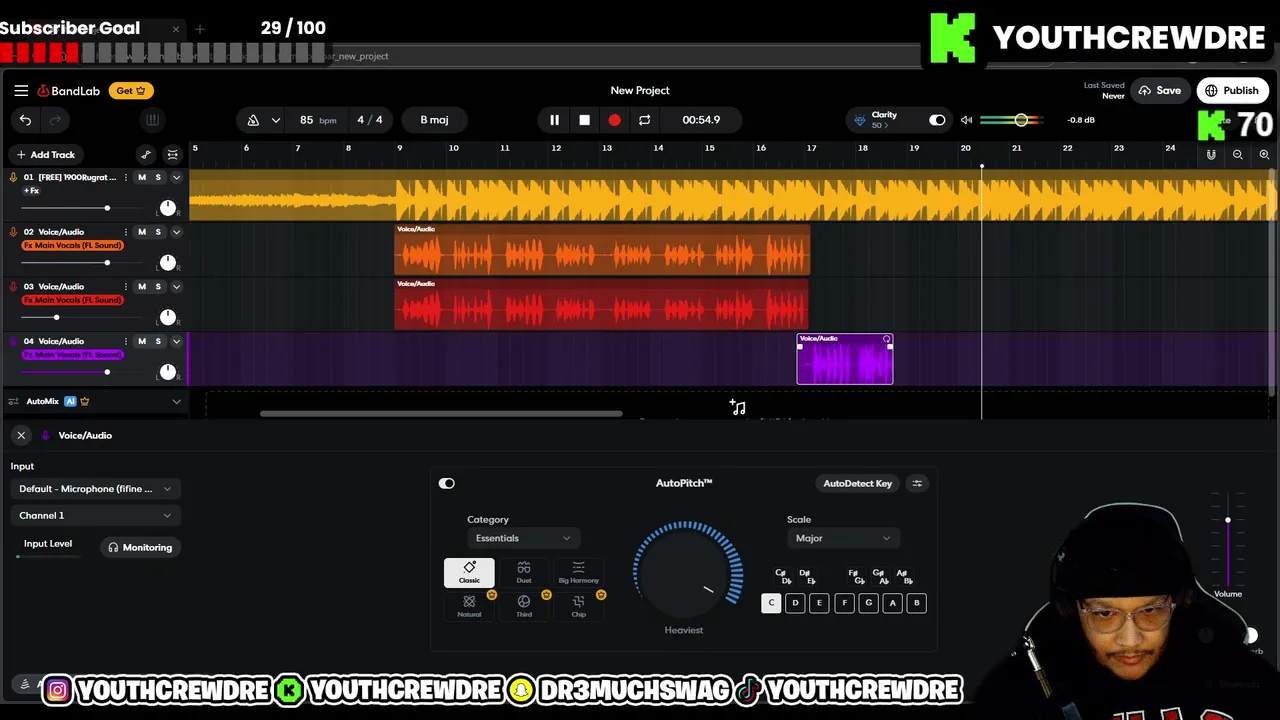Expand the metronome options chevron
1280x720 pixels.
point(275,120)
